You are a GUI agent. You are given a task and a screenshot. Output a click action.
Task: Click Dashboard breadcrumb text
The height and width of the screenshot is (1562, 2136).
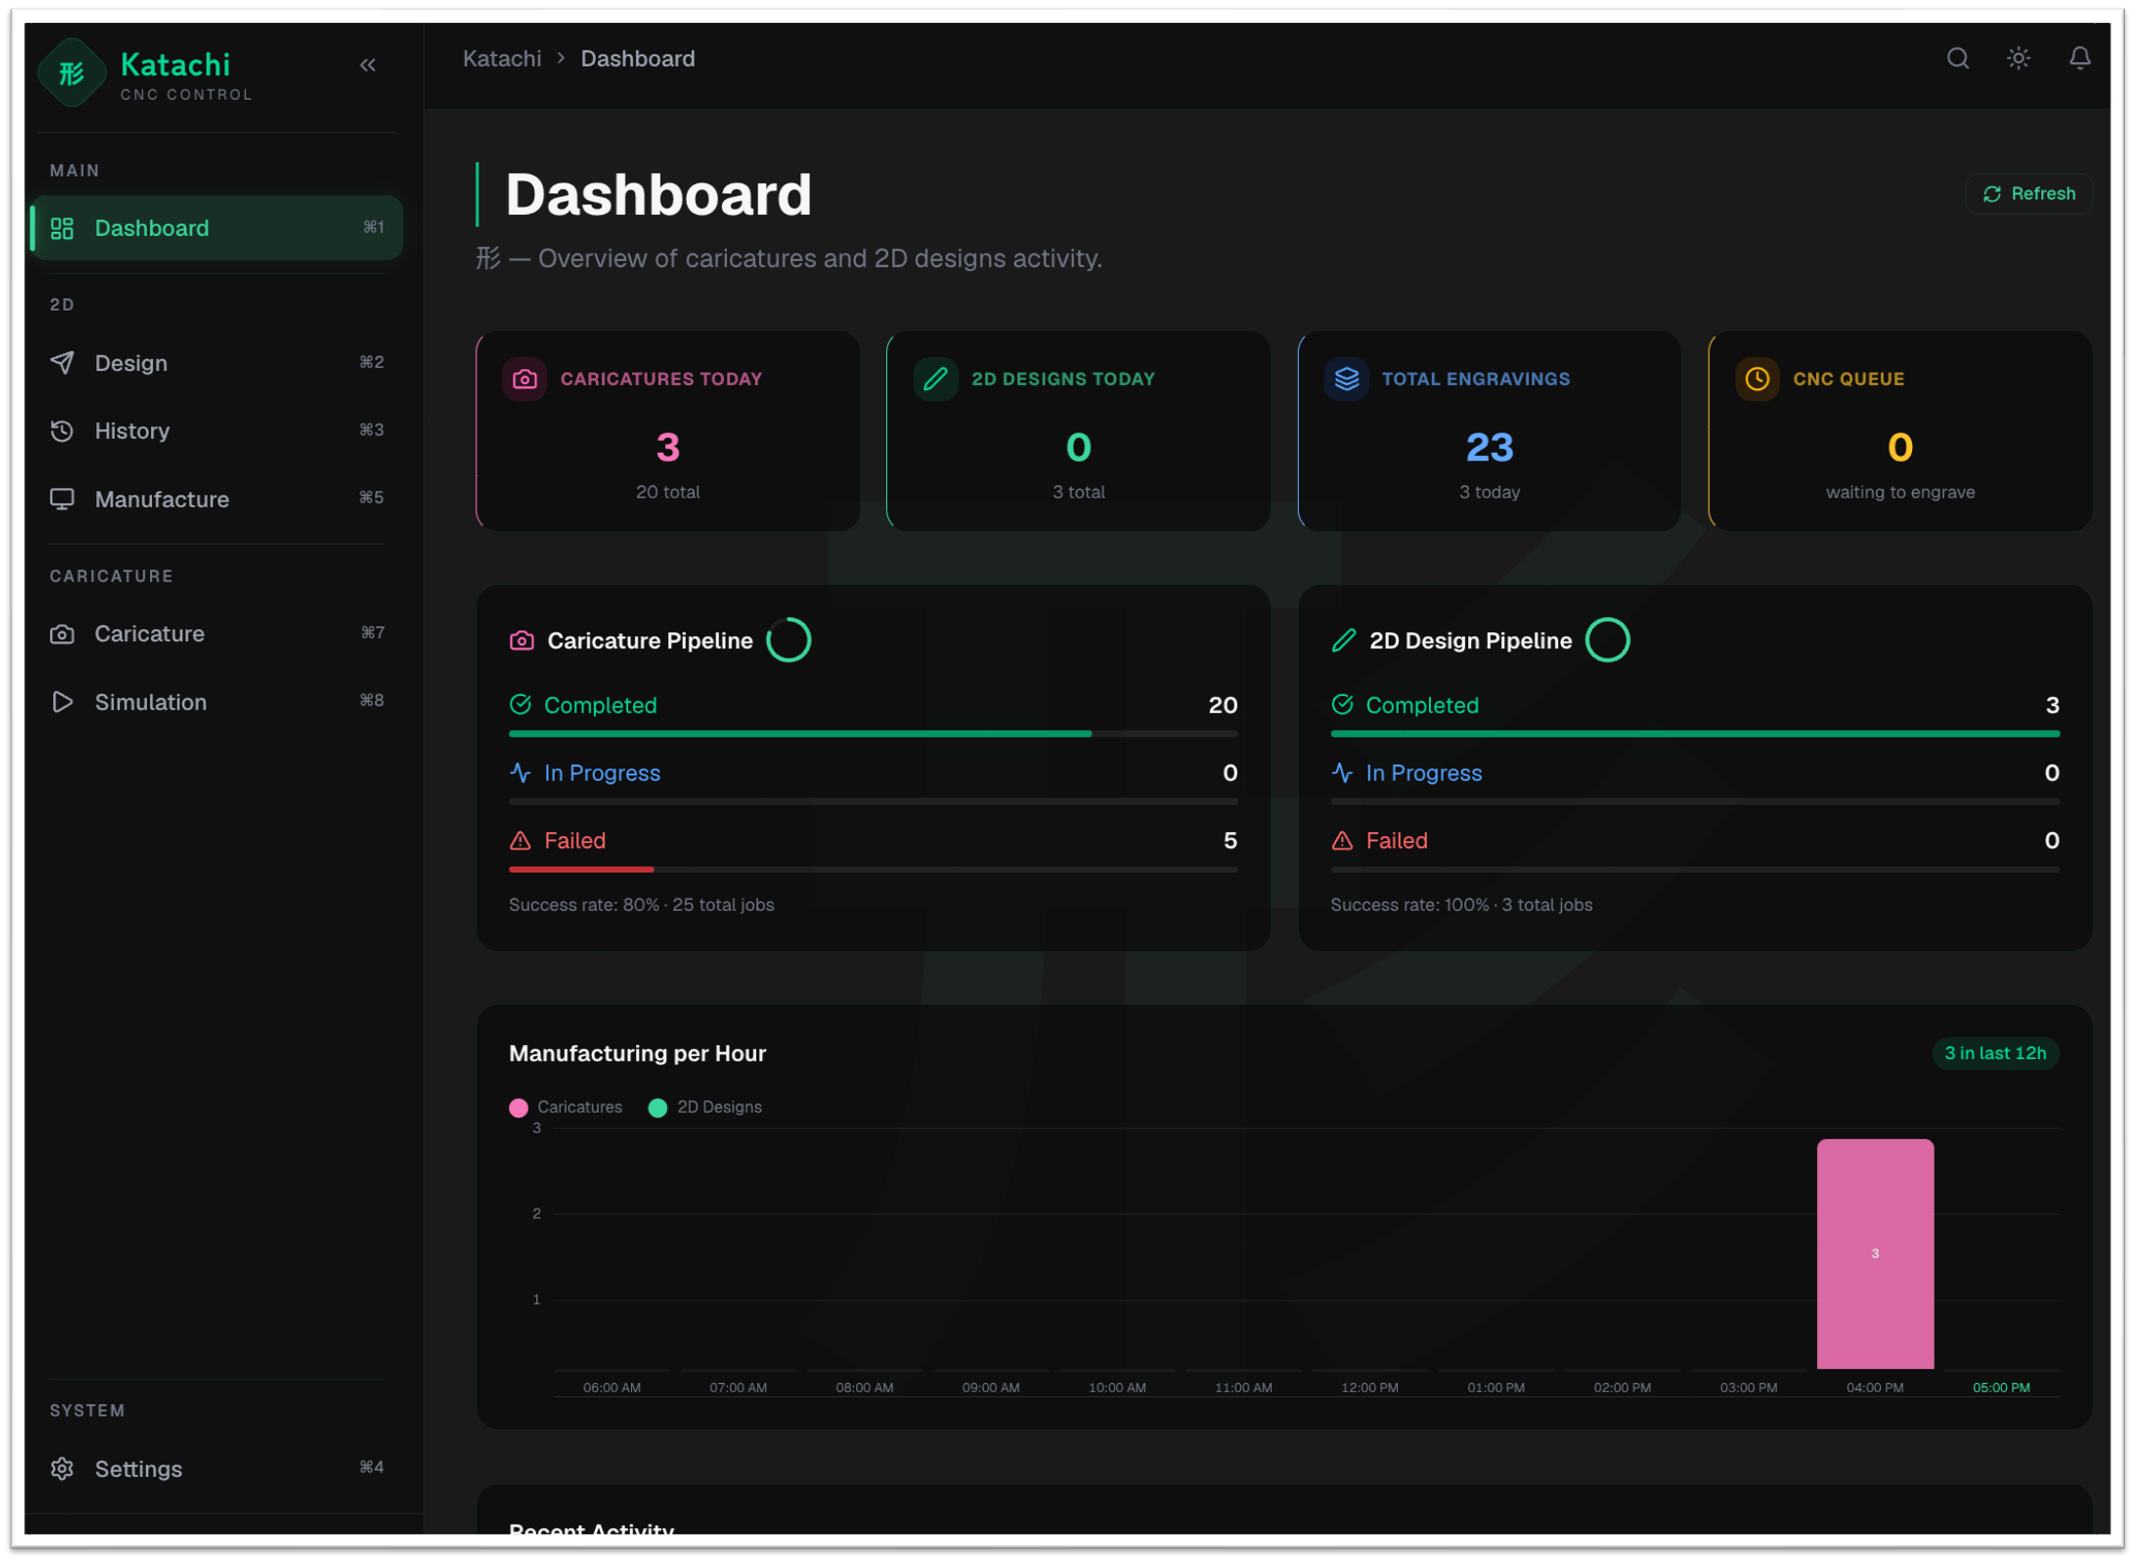(x=638, y=59)
